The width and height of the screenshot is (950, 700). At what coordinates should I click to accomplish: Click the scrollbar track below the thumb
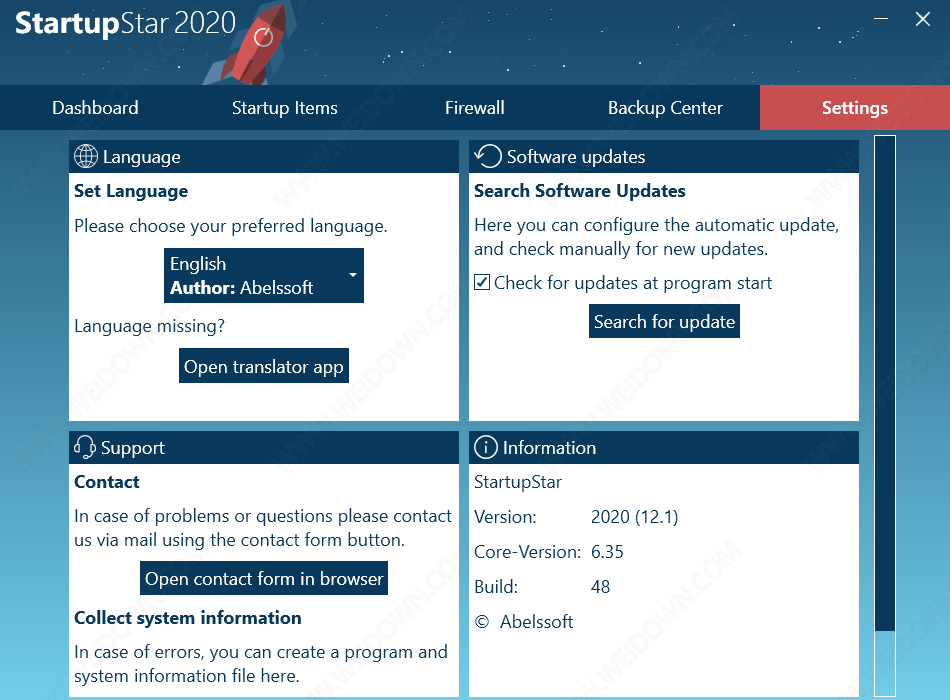(885, 662)
